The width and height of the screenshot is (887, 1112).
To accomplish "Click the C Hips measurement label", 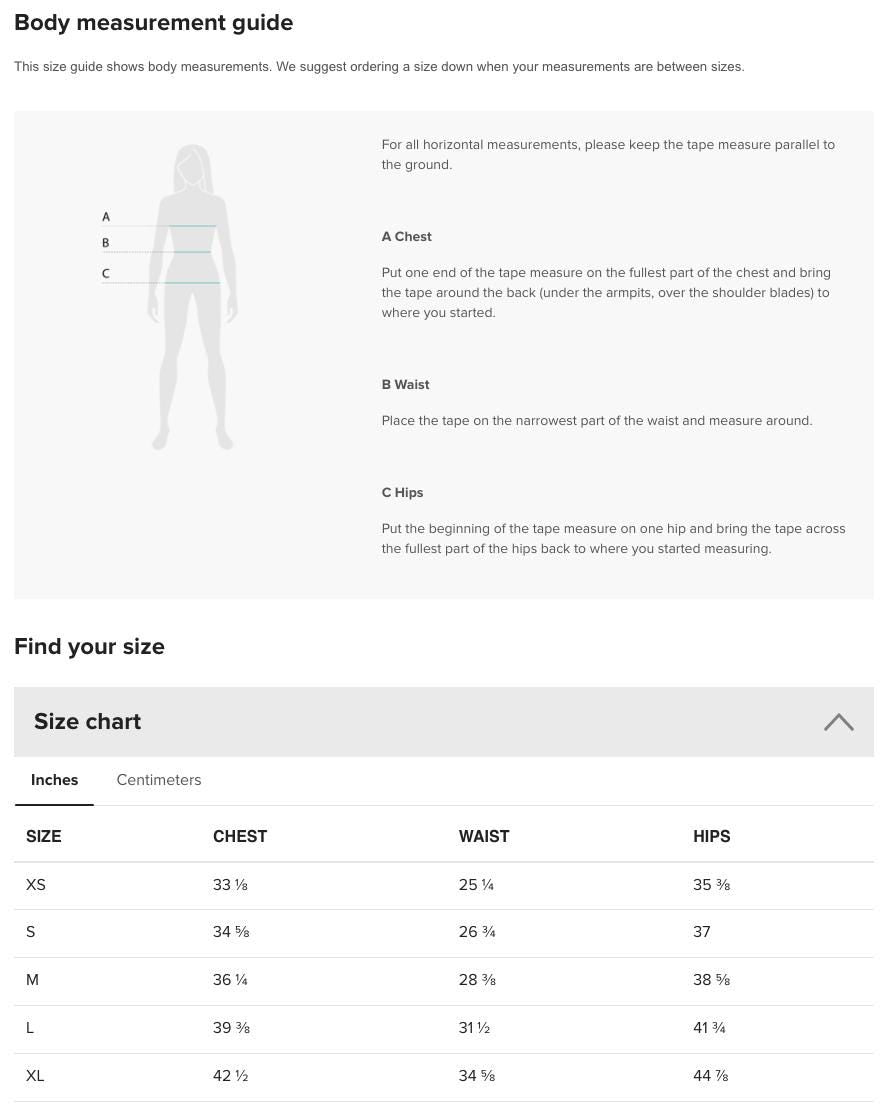I will click(402, 493).
